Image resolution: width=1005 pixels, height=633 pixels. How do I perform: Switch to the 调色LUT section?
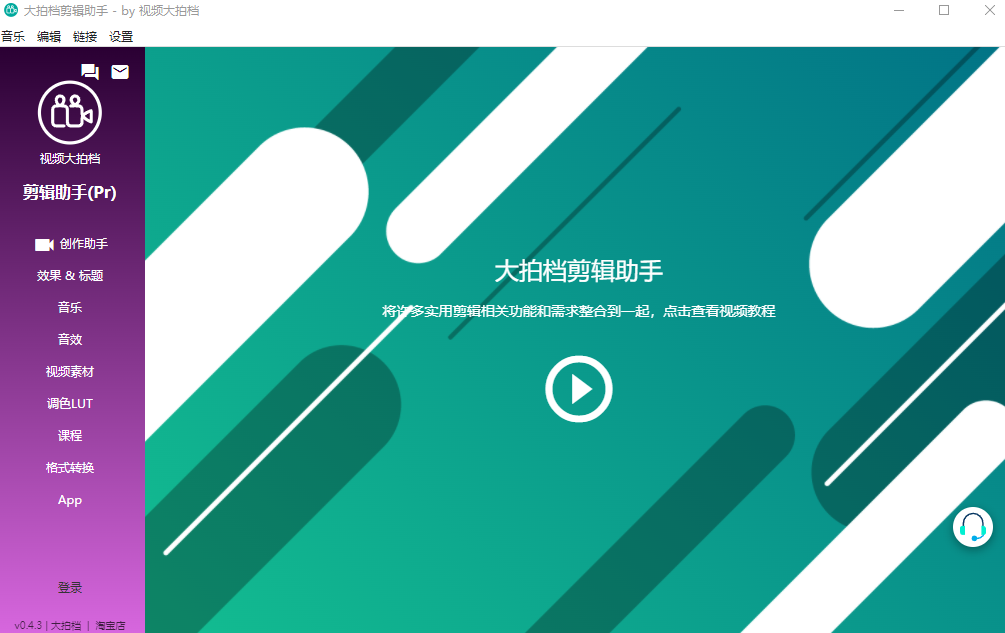tap(70, 404)
